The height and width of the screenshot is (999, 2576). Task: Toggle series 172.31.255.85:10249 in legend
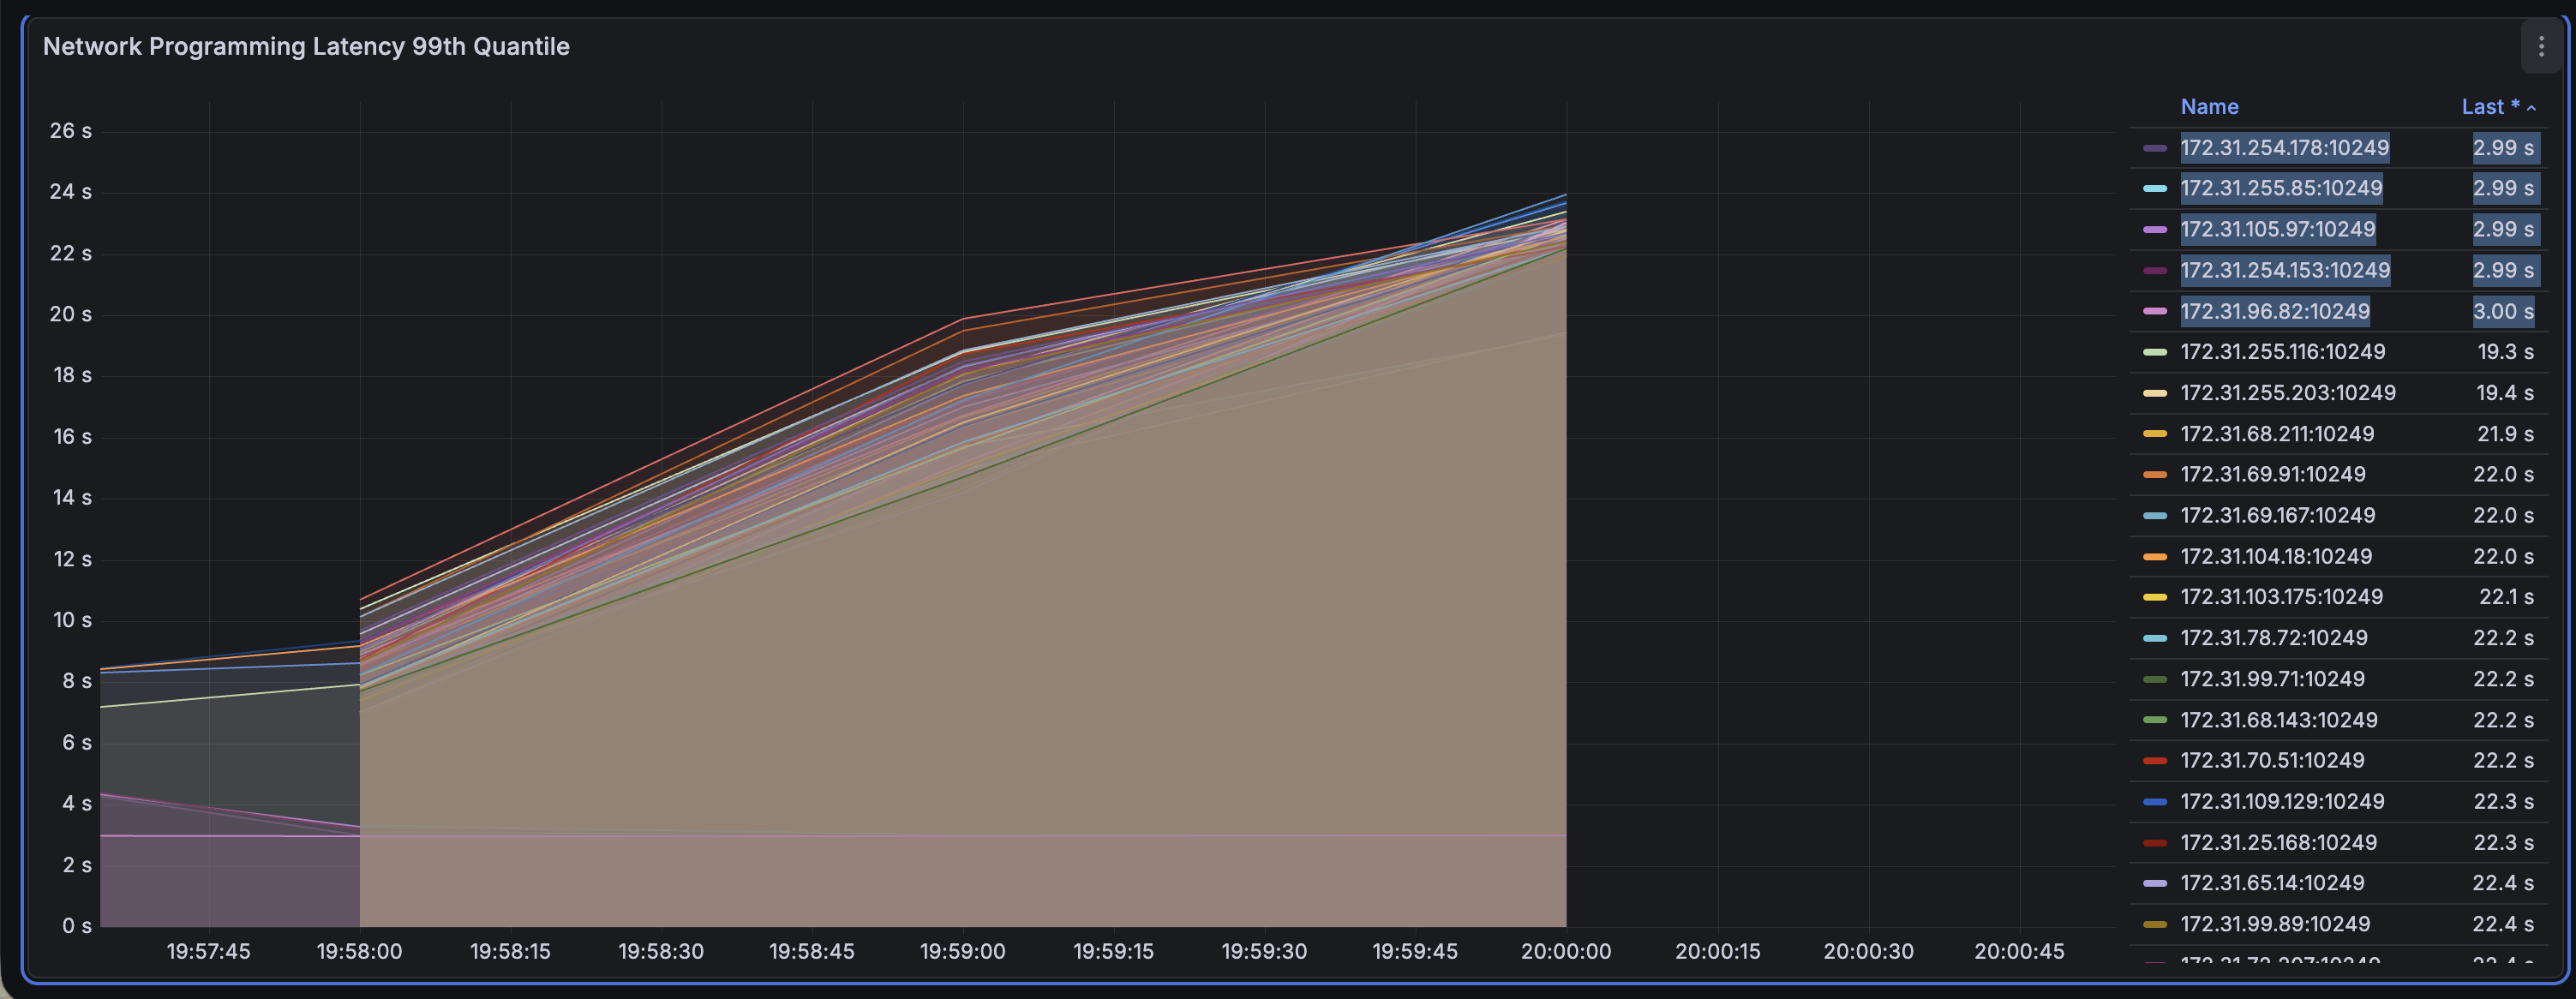(2282, 188)
